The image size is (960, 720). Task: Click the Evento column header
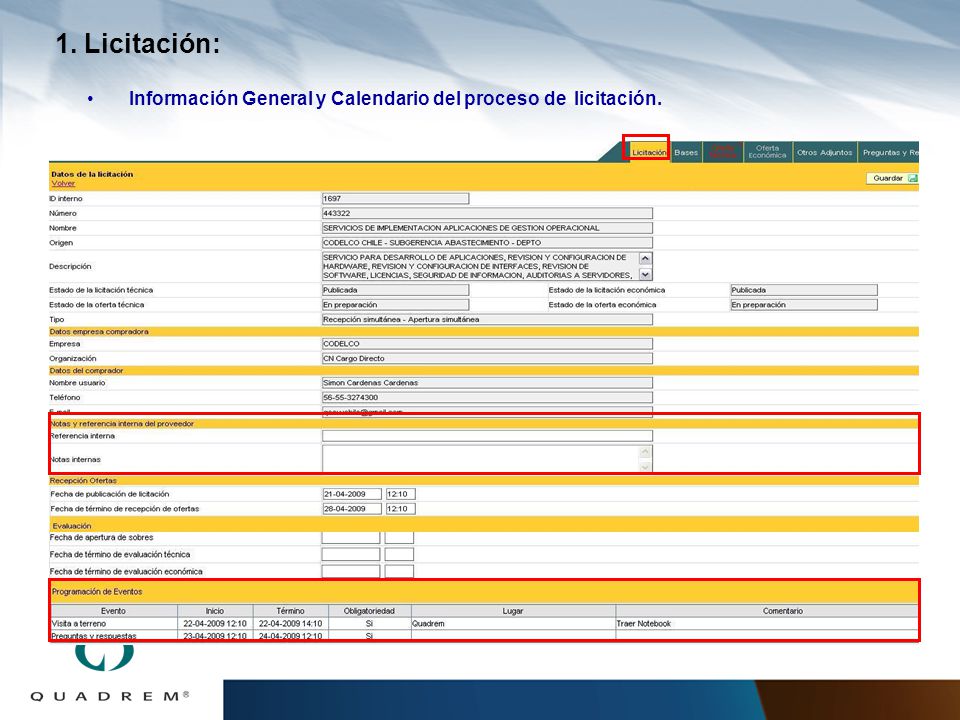[x=114, y=611]
